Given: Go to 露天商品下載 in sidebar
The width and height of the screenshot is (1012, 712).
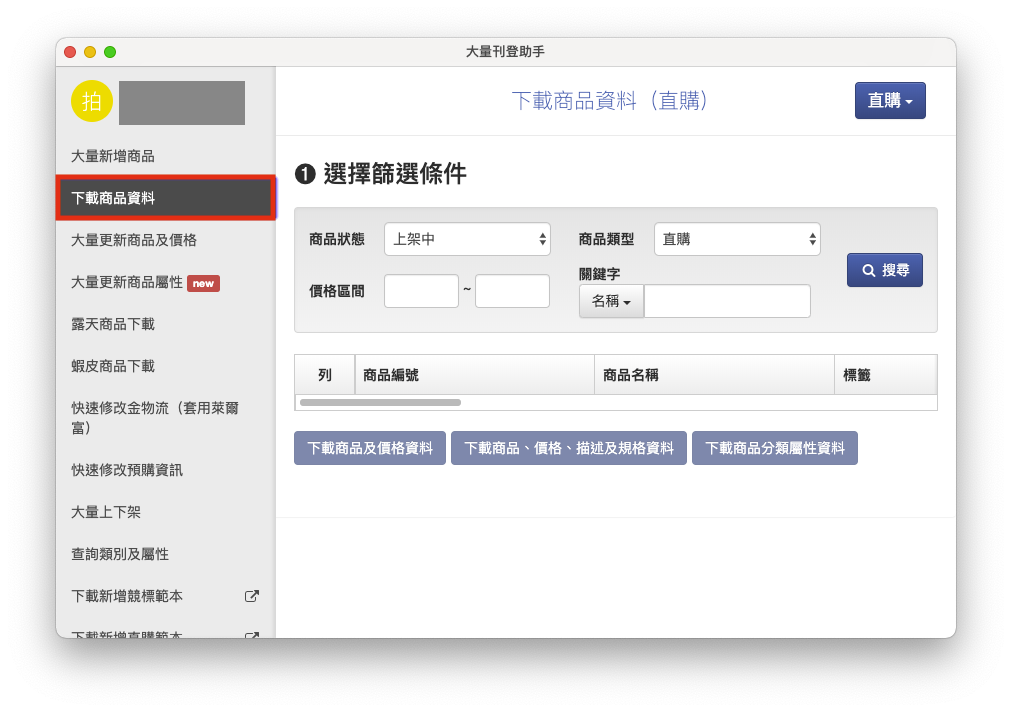Looking at the screenshot, I should [113, 324].
